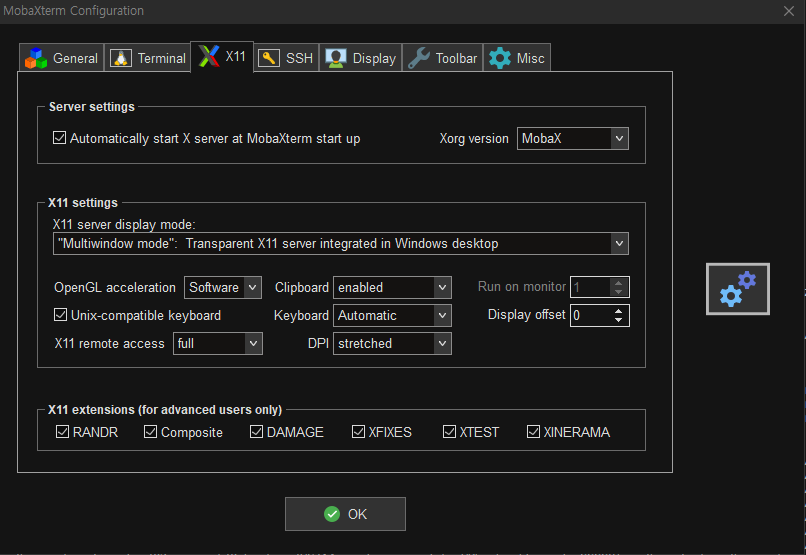Click the 'MobaXterm Configuration' window title
Image resolution: width=806 pixels, height=555 pixels.
pyautogui.click(x=74, y=11)
